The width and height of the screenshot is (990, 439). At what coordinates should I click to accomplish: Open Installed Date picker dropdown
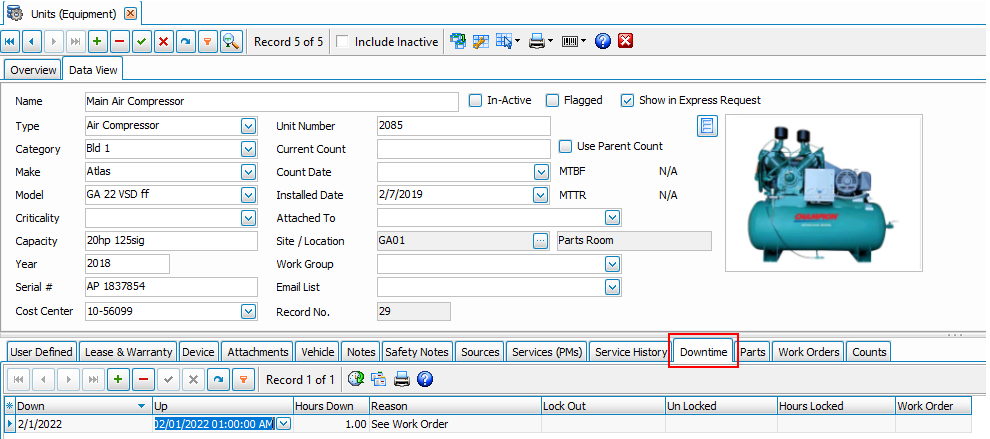coord(540,195)
